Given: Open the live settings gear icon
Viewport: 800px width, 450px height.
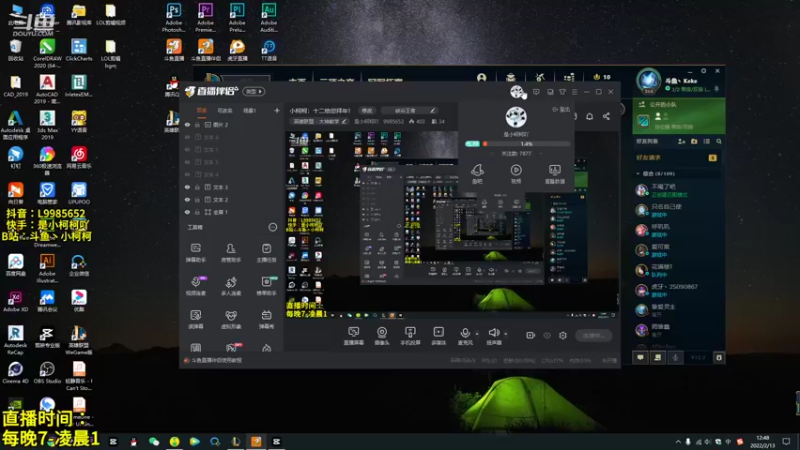Looking at the screenshot, I should [563, 335].
